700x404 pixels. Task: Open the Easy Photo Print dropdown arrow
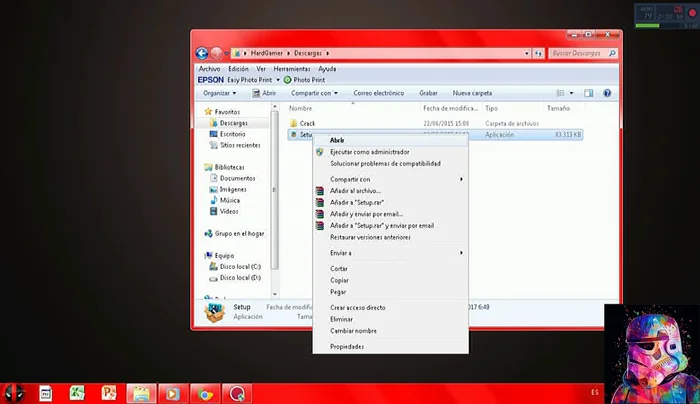point(278,80)
